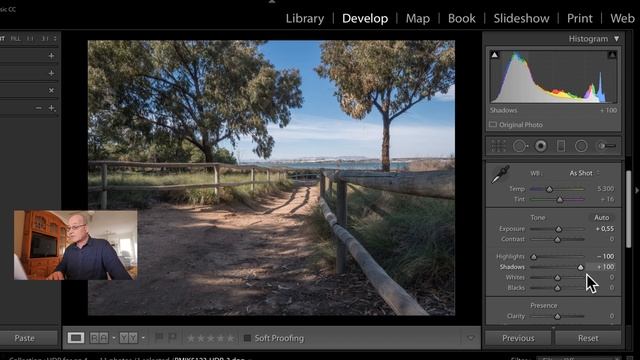
Task: Select Loupe view icon in toolbar
Action: tap(76, 338)
